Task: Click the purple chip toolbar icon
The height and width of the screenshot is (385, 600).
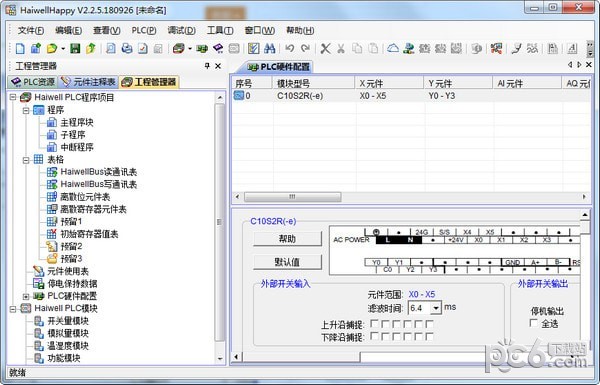Action: click(x=218, y=49)
